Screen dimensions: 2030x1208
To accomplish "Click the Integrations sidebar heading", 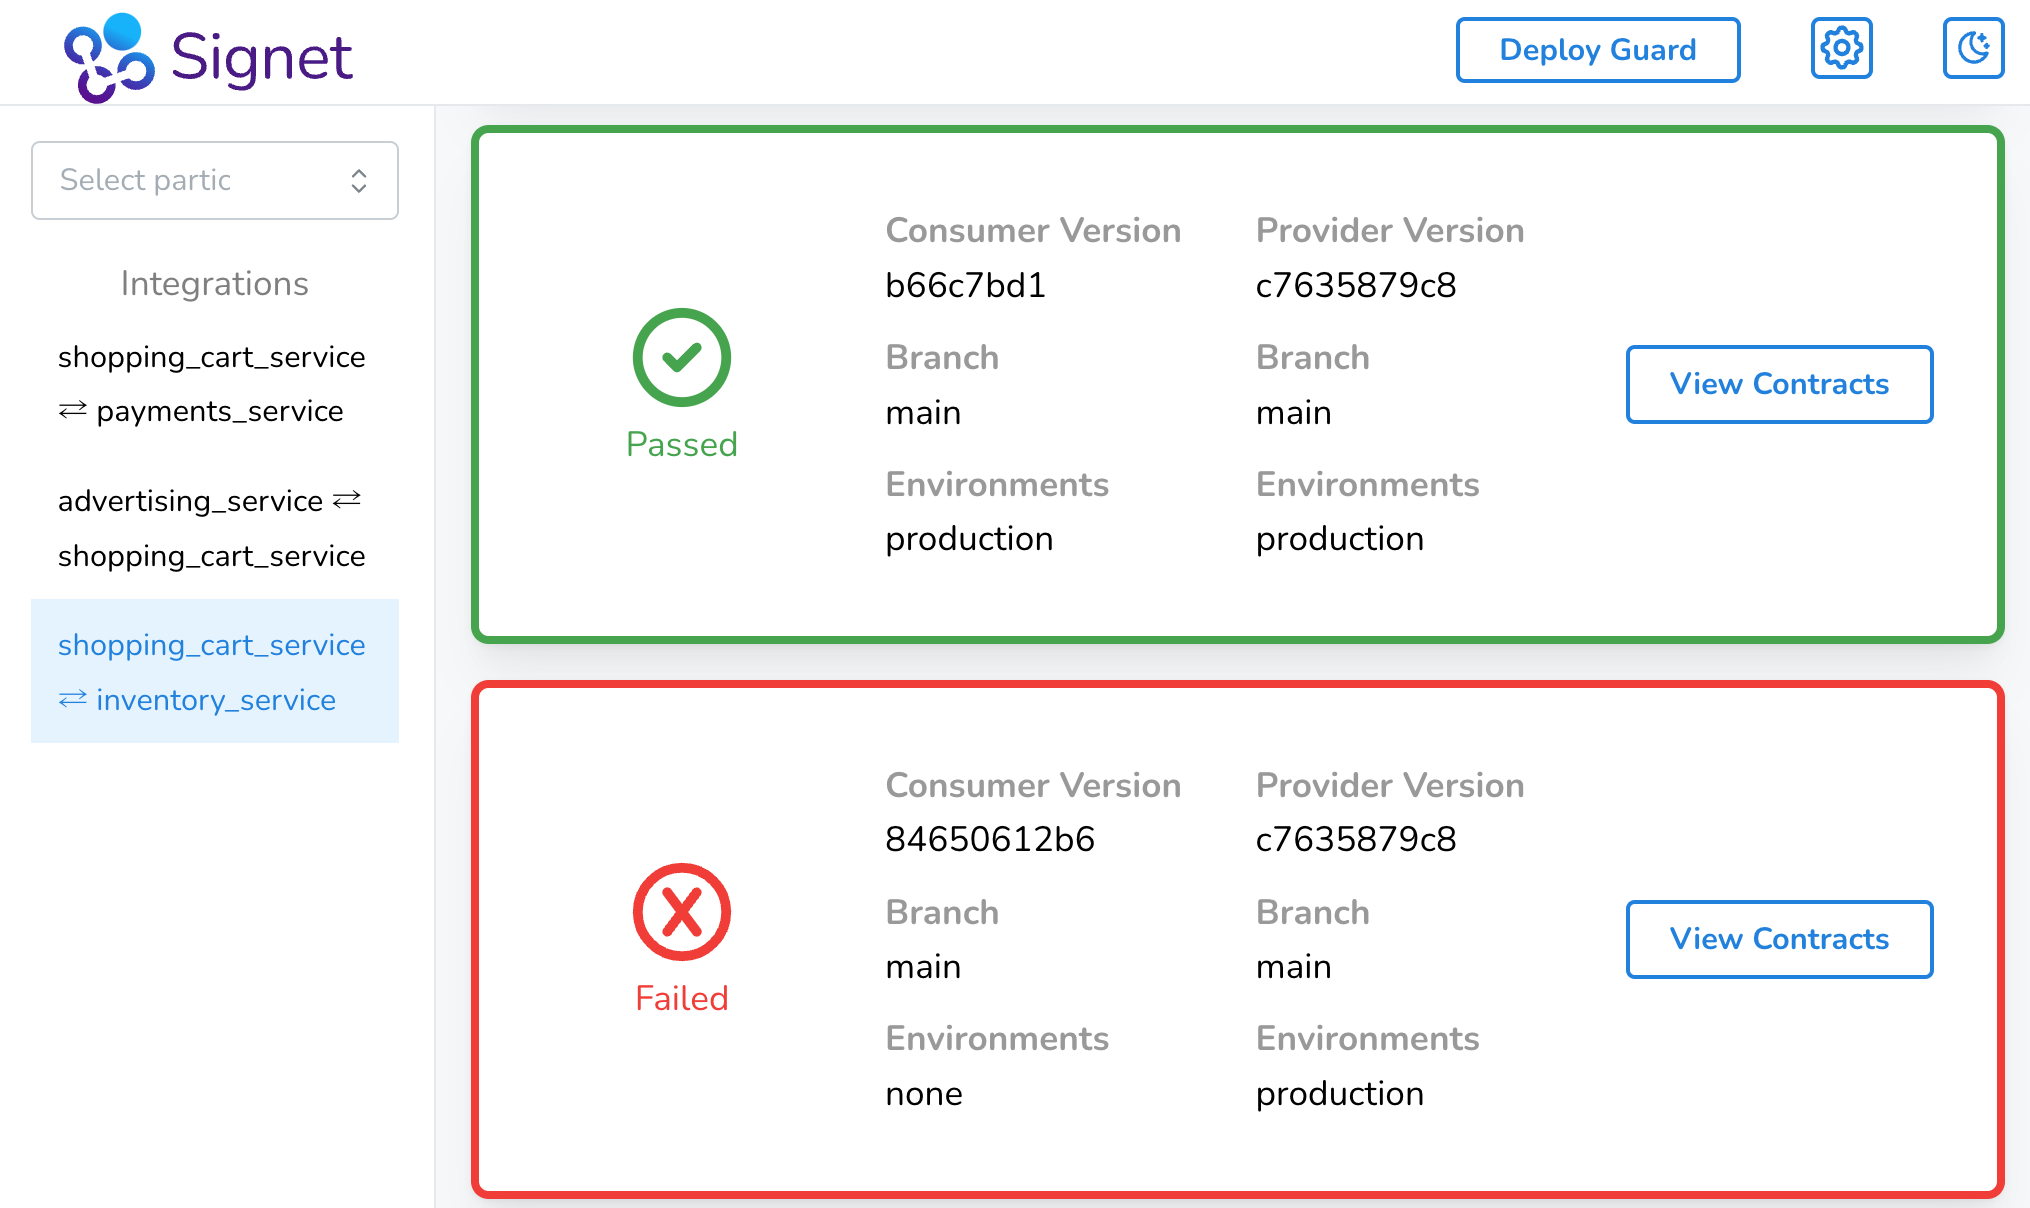I will tap(214, 284).
